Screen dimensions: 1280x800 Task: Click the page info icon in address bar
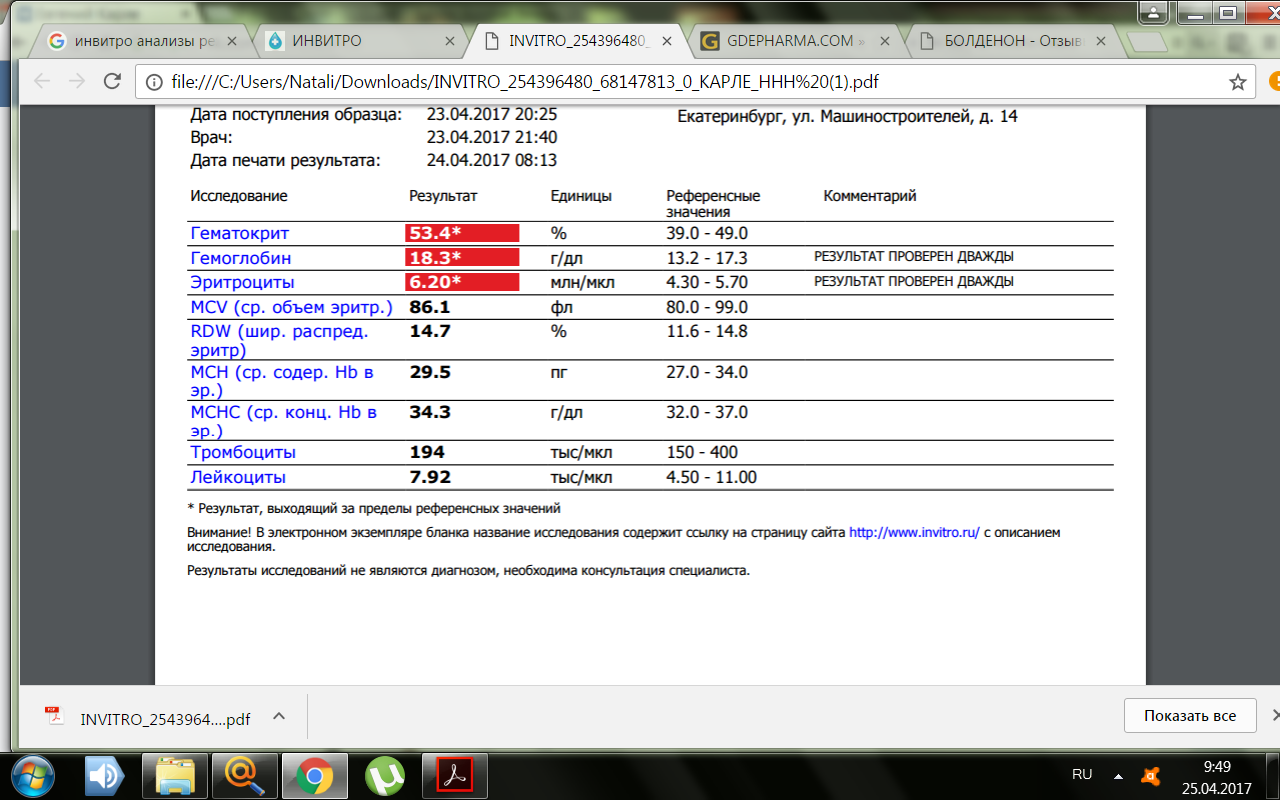(154, 82)
